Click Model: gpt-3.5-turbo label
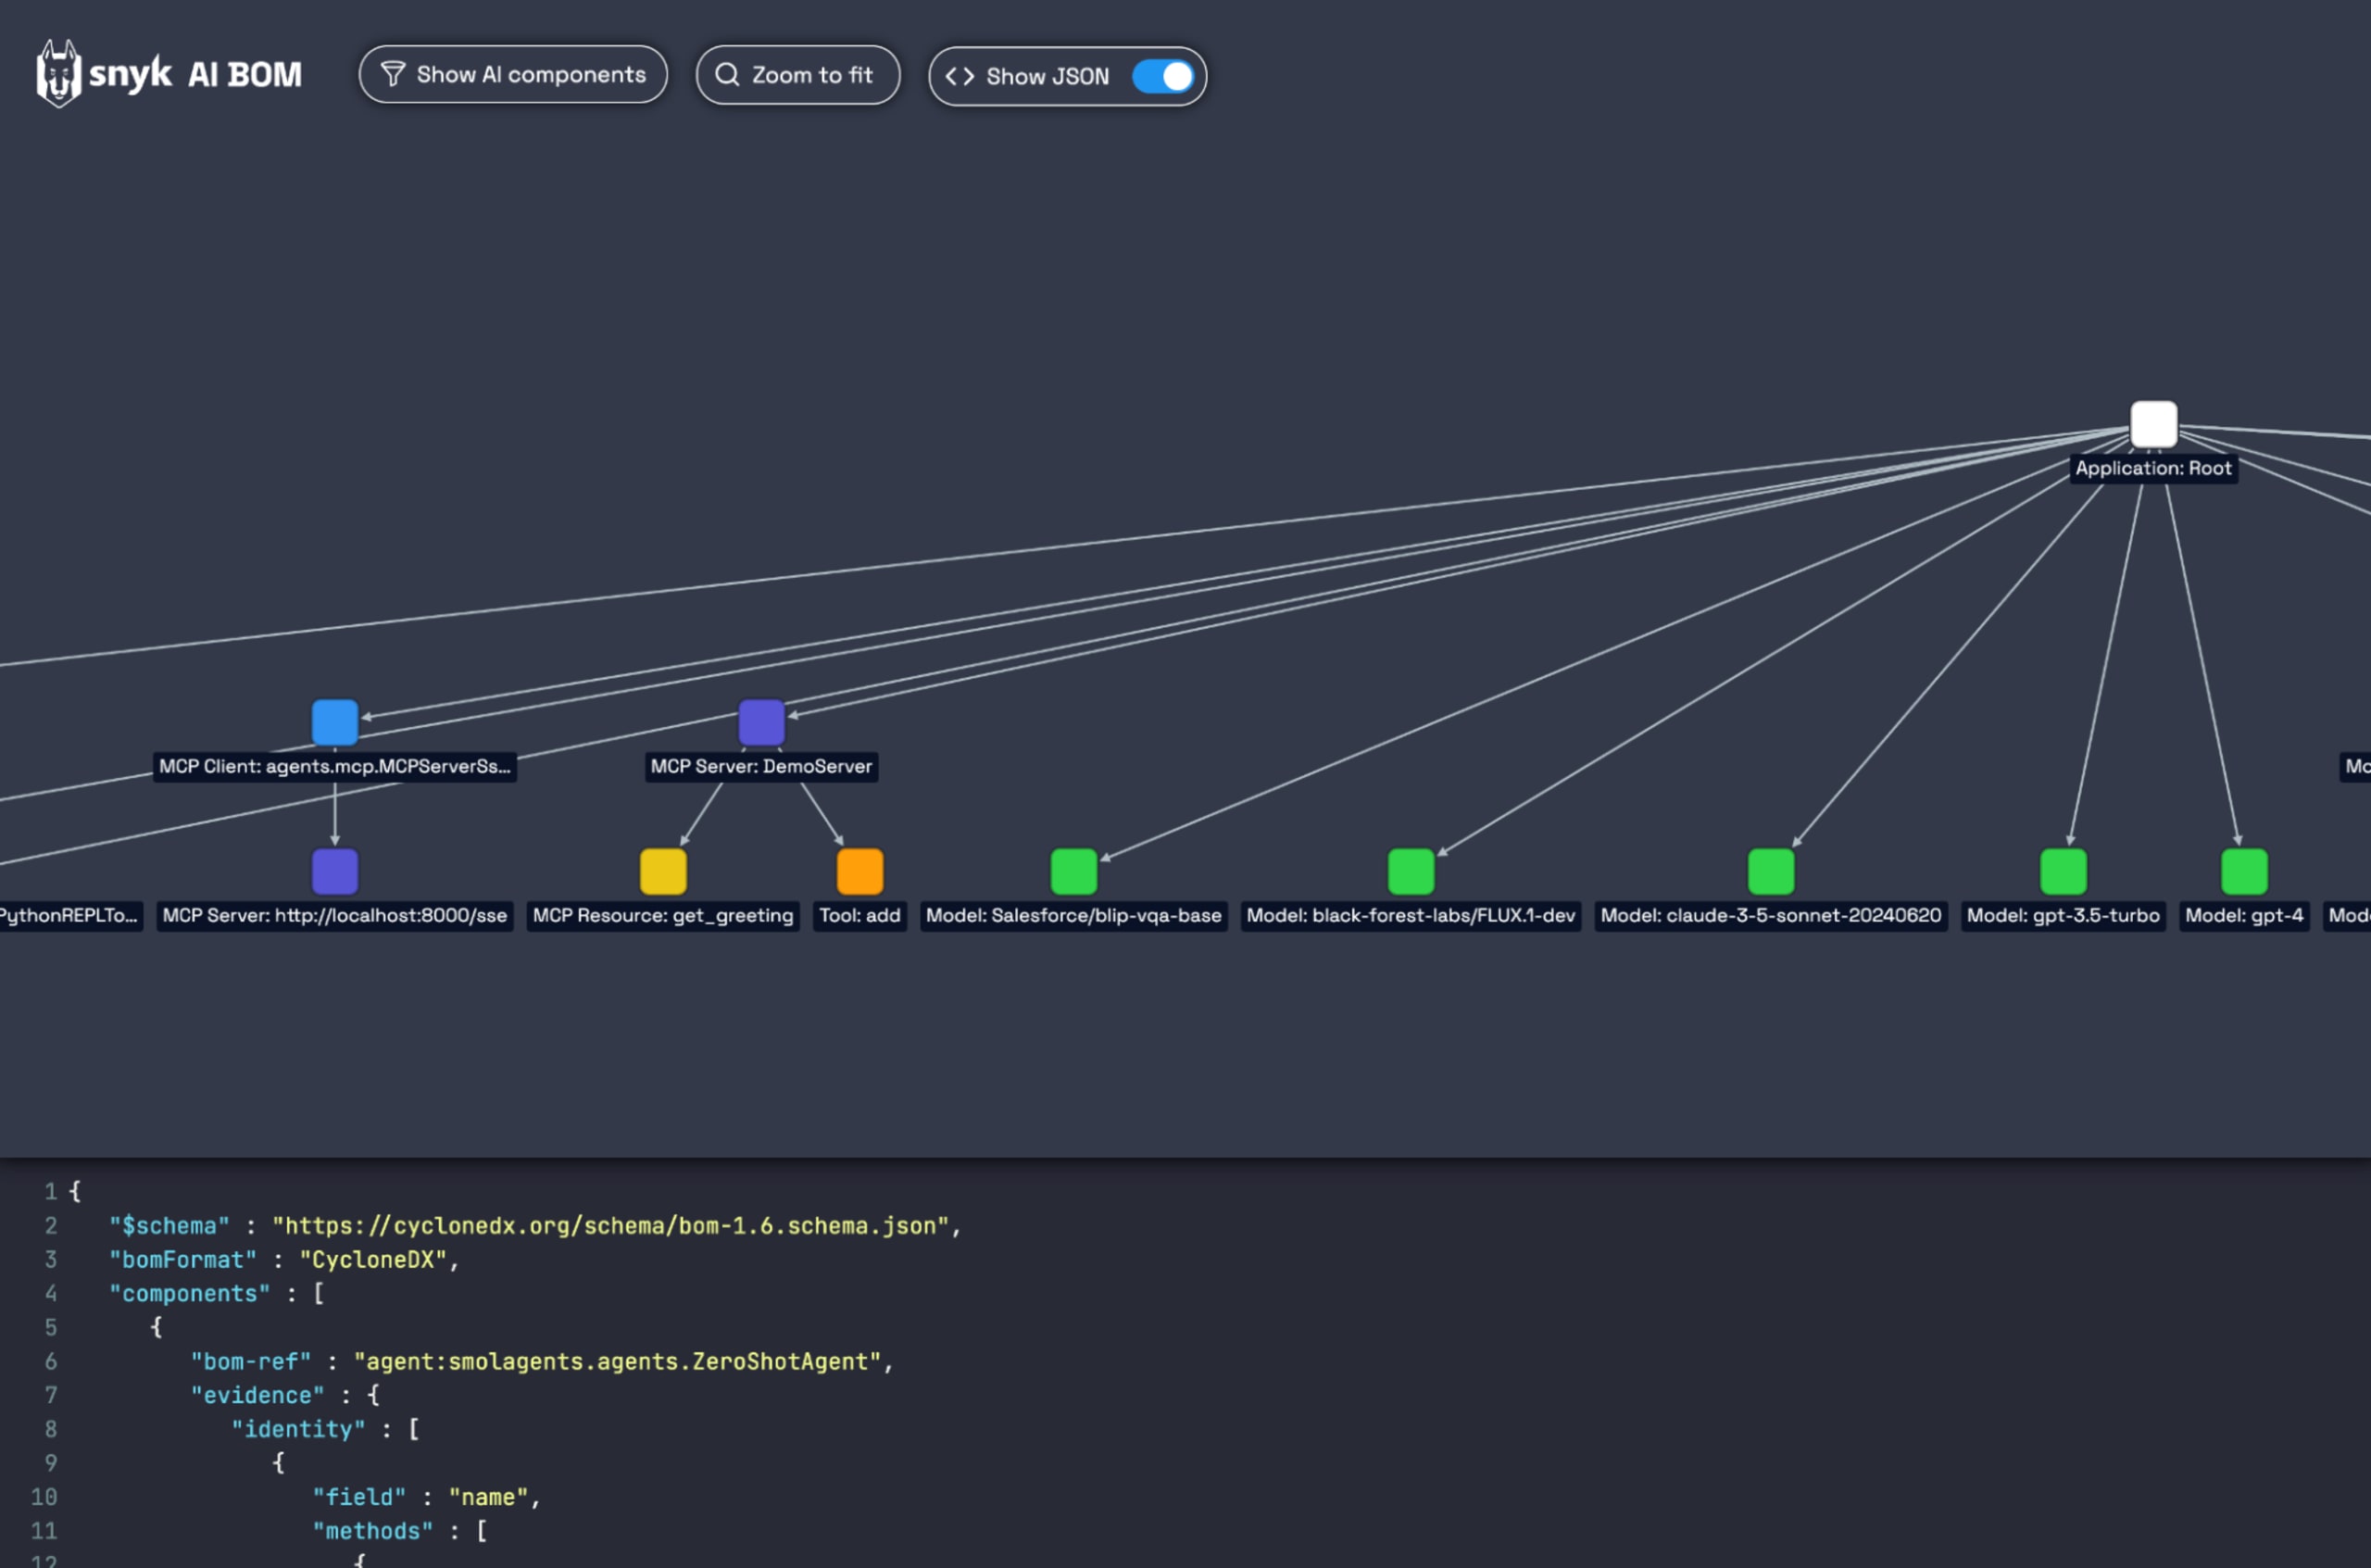Image resolution: width=2371 pixels, height=1568 pixels. point(2063,915)
